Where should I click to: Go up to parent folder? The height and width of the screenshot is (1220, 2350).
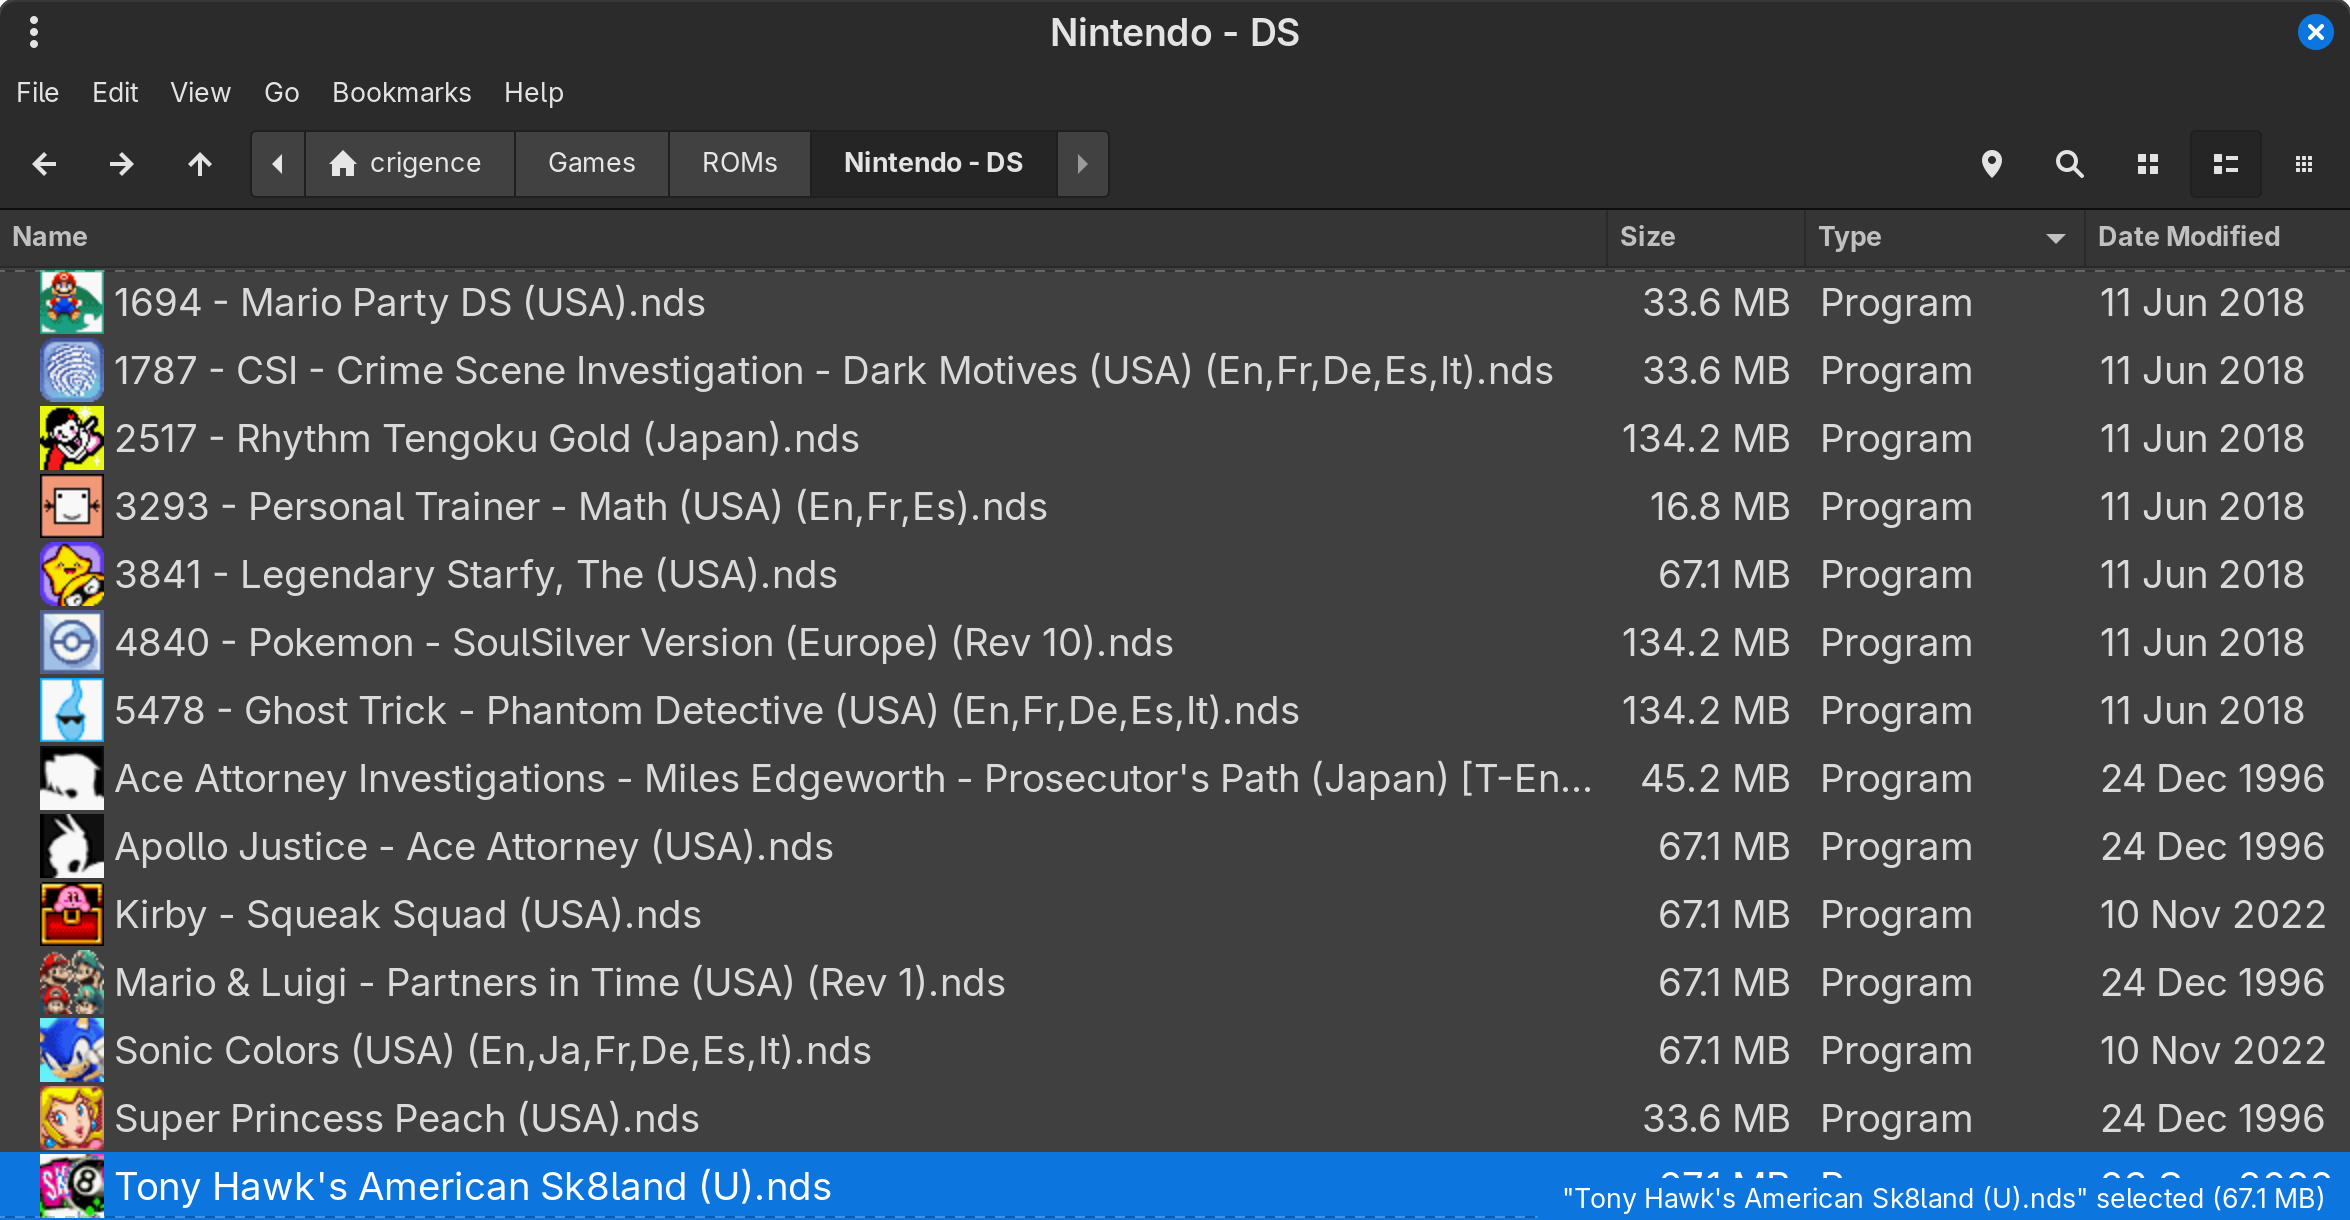(x=200, y=164)
